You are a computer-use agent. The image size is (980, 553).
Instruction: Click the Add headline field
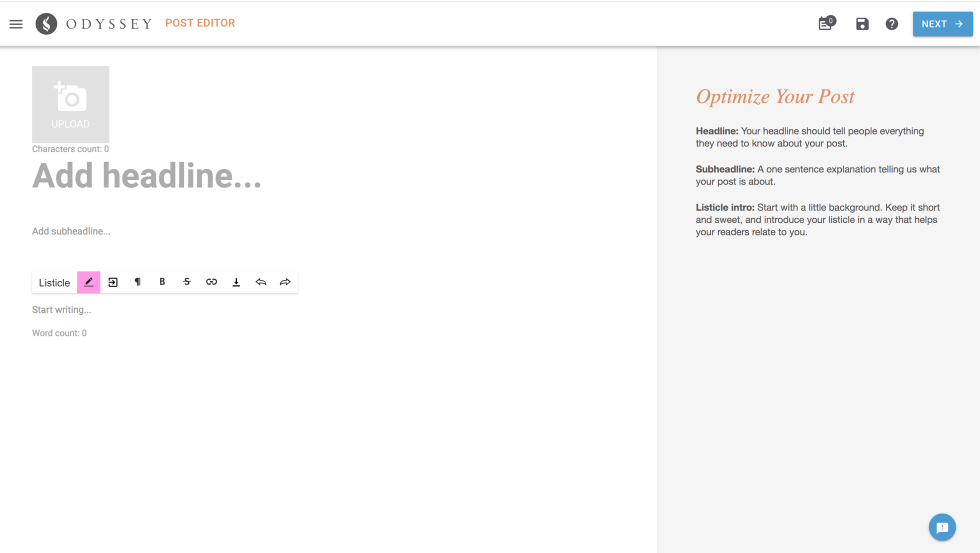coord(147,176)
